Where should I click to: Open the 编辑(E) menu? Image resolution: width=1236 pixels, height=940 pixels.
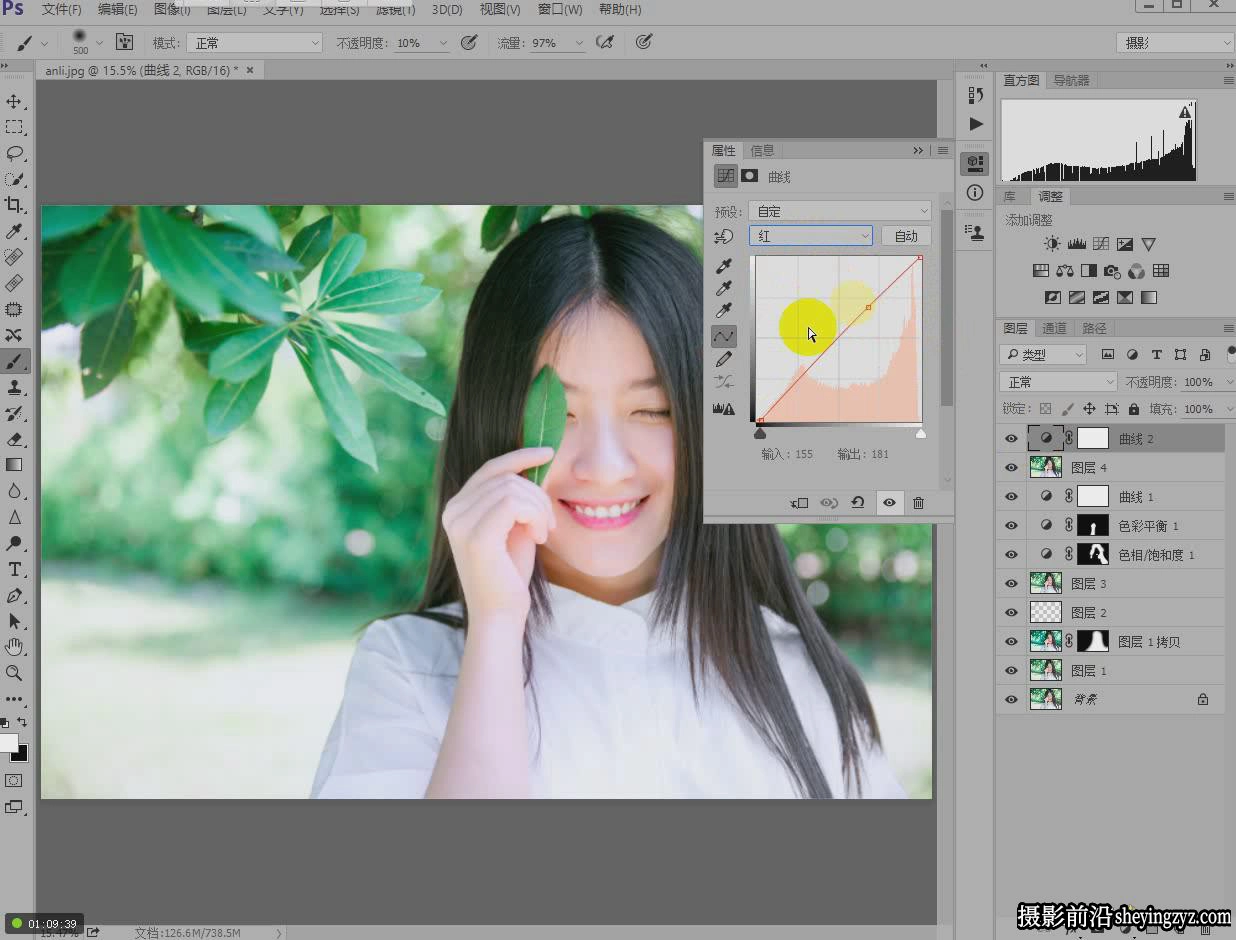(117, 9)
